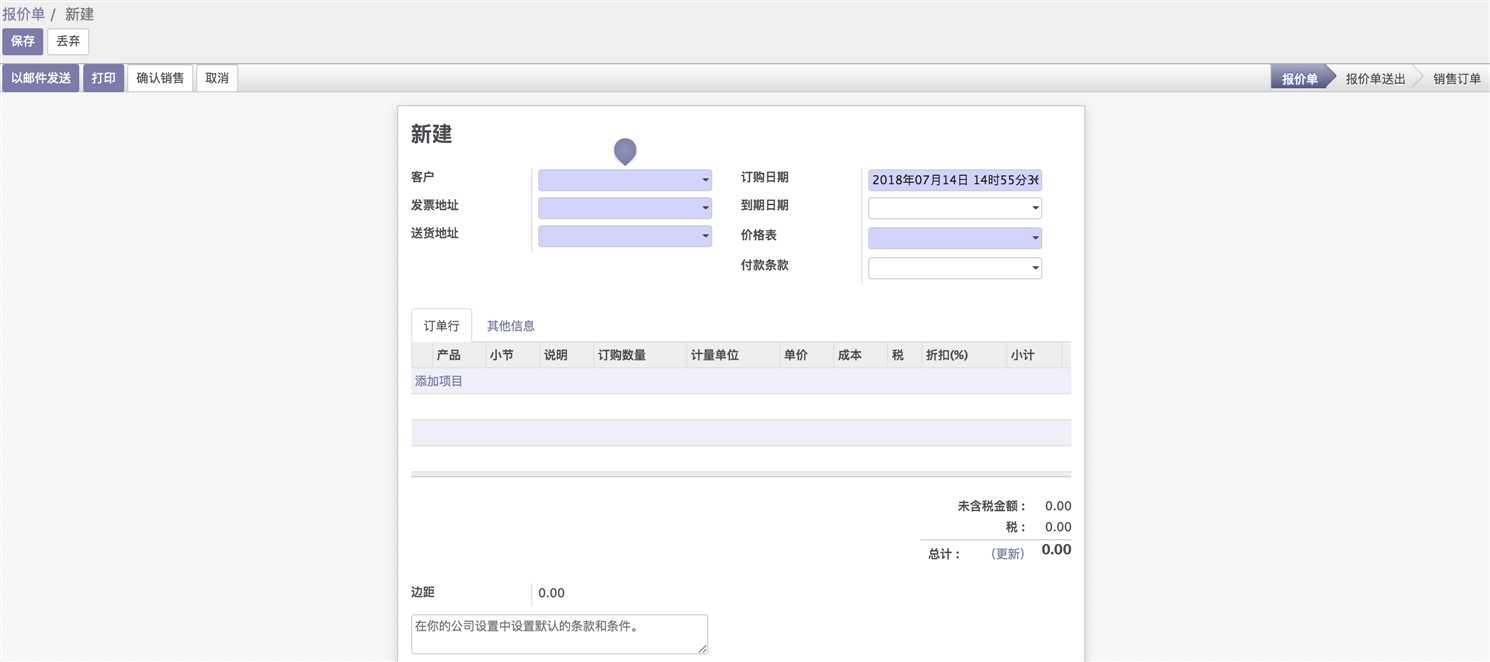Open the 送货地址 delivery address dropdown
The image size is (1490, 662).
(625, 236)
